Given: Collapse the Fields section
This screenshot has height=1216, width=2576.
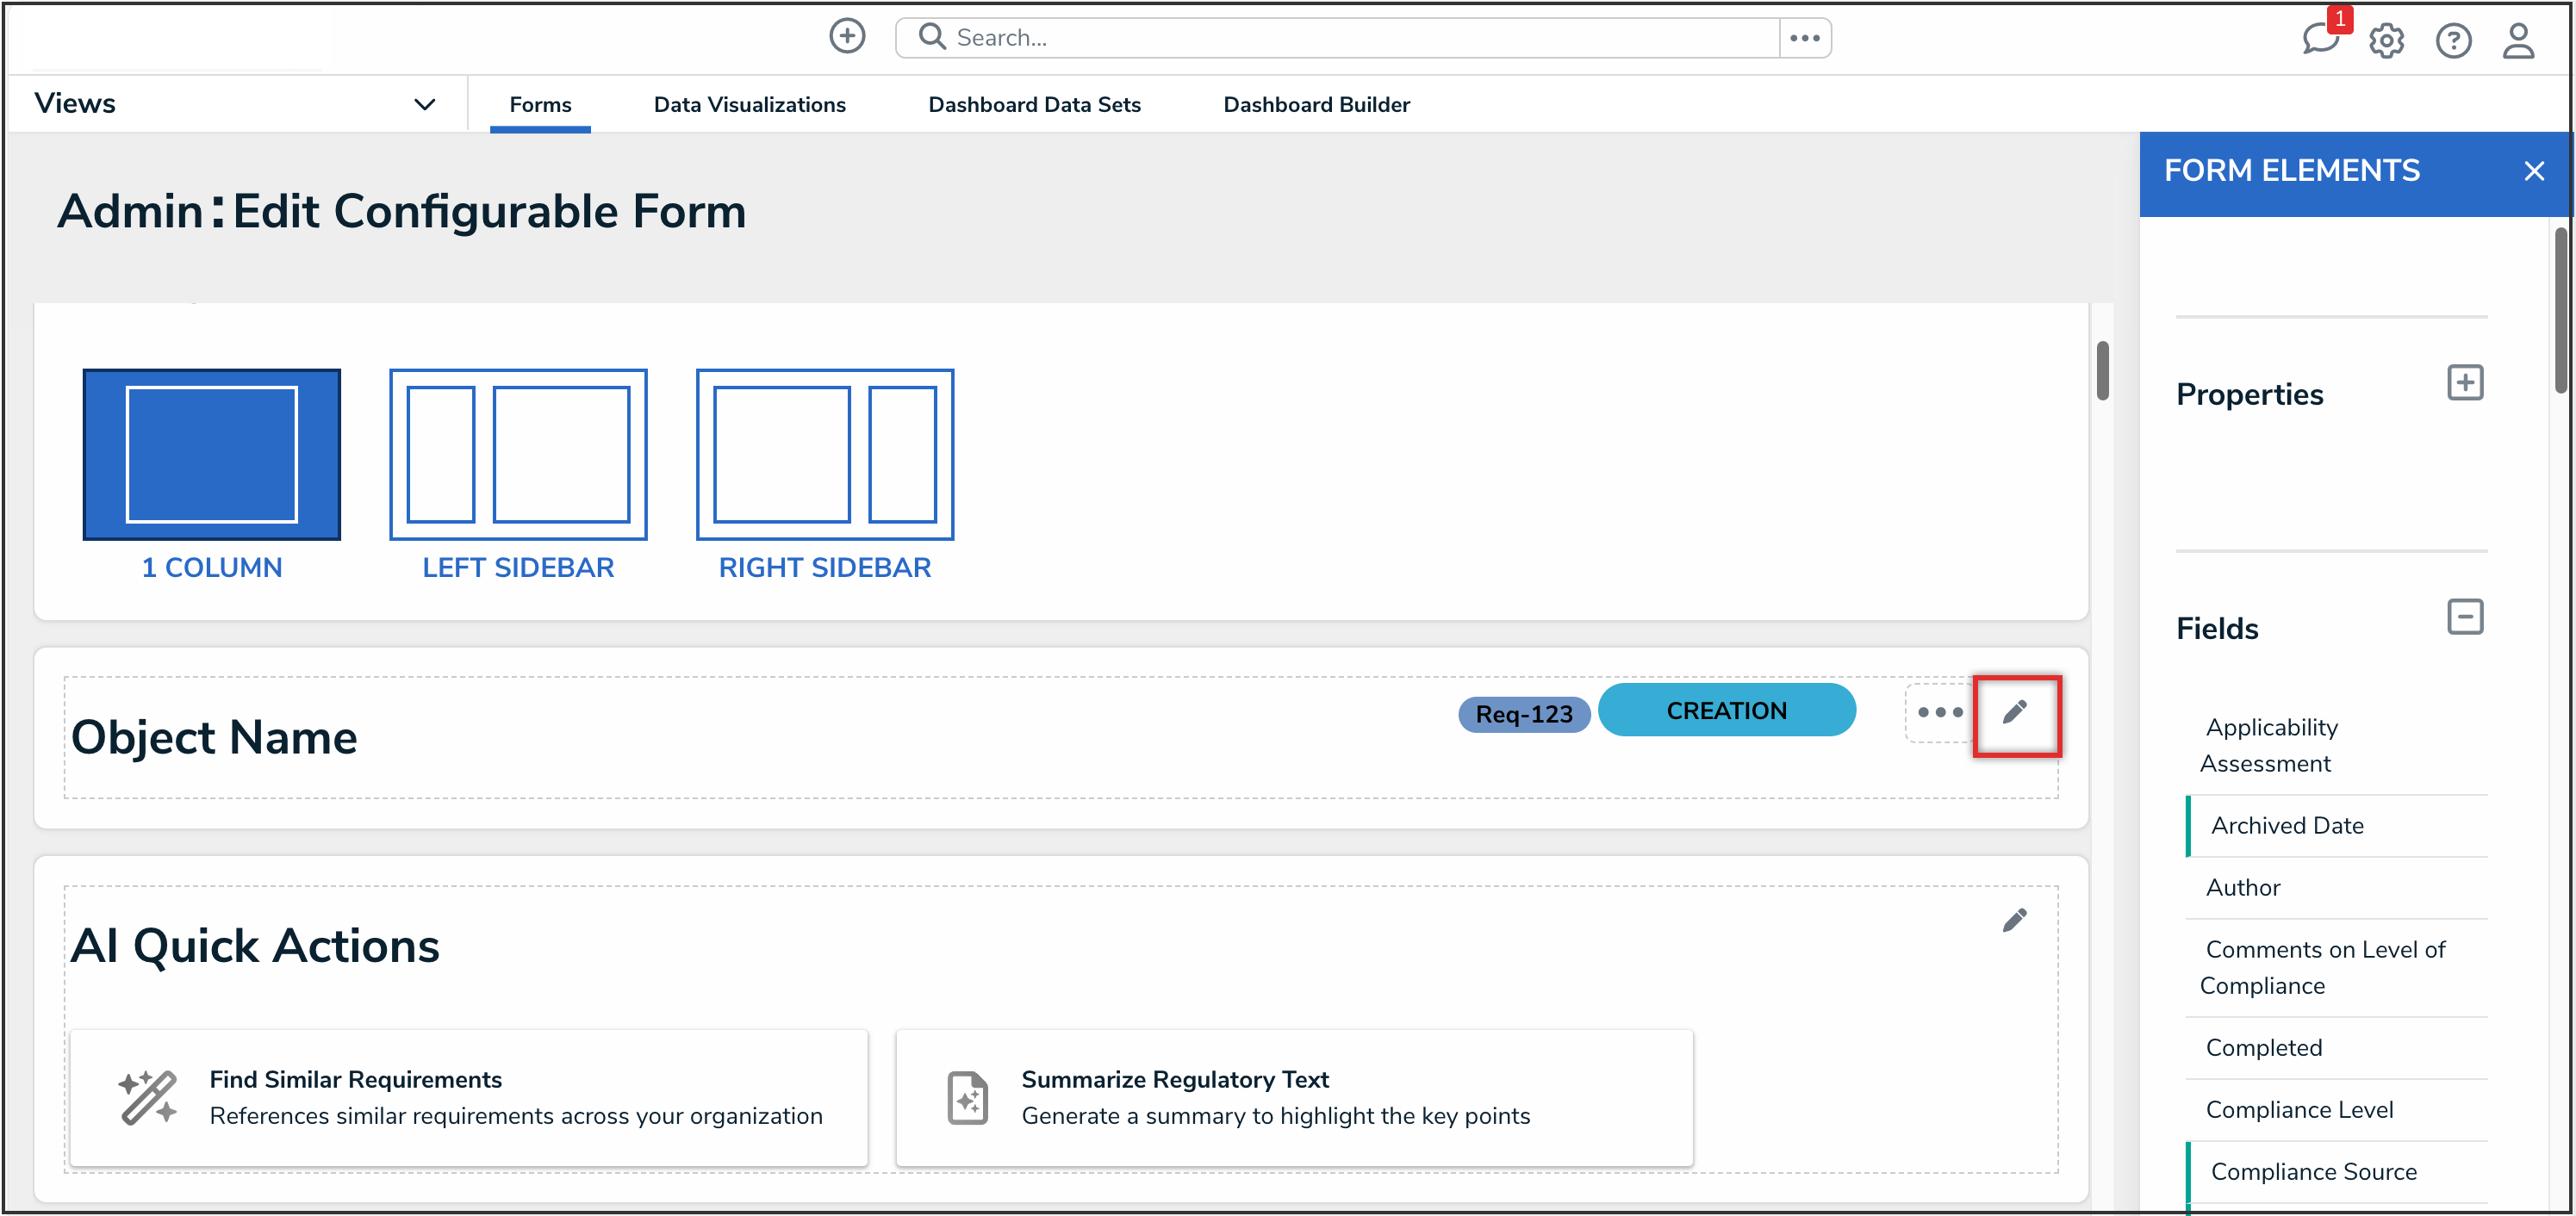Looking at the screenshot, I should point(2464,617).
